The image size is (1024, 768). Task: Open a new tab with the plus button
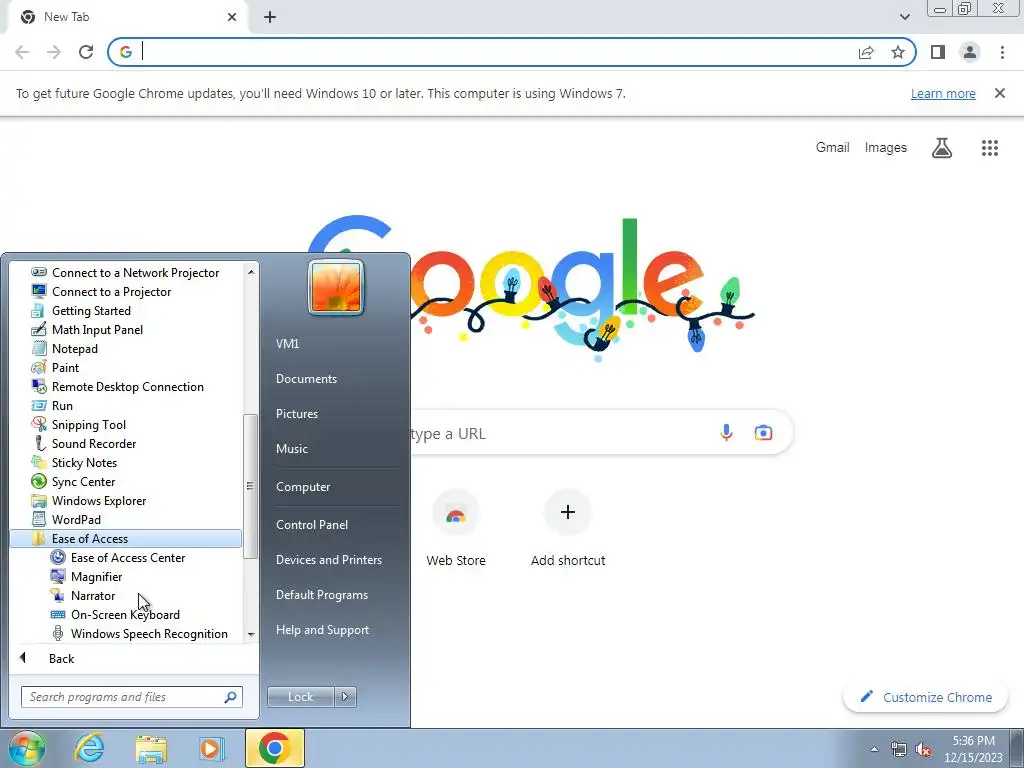coord(270,17)
